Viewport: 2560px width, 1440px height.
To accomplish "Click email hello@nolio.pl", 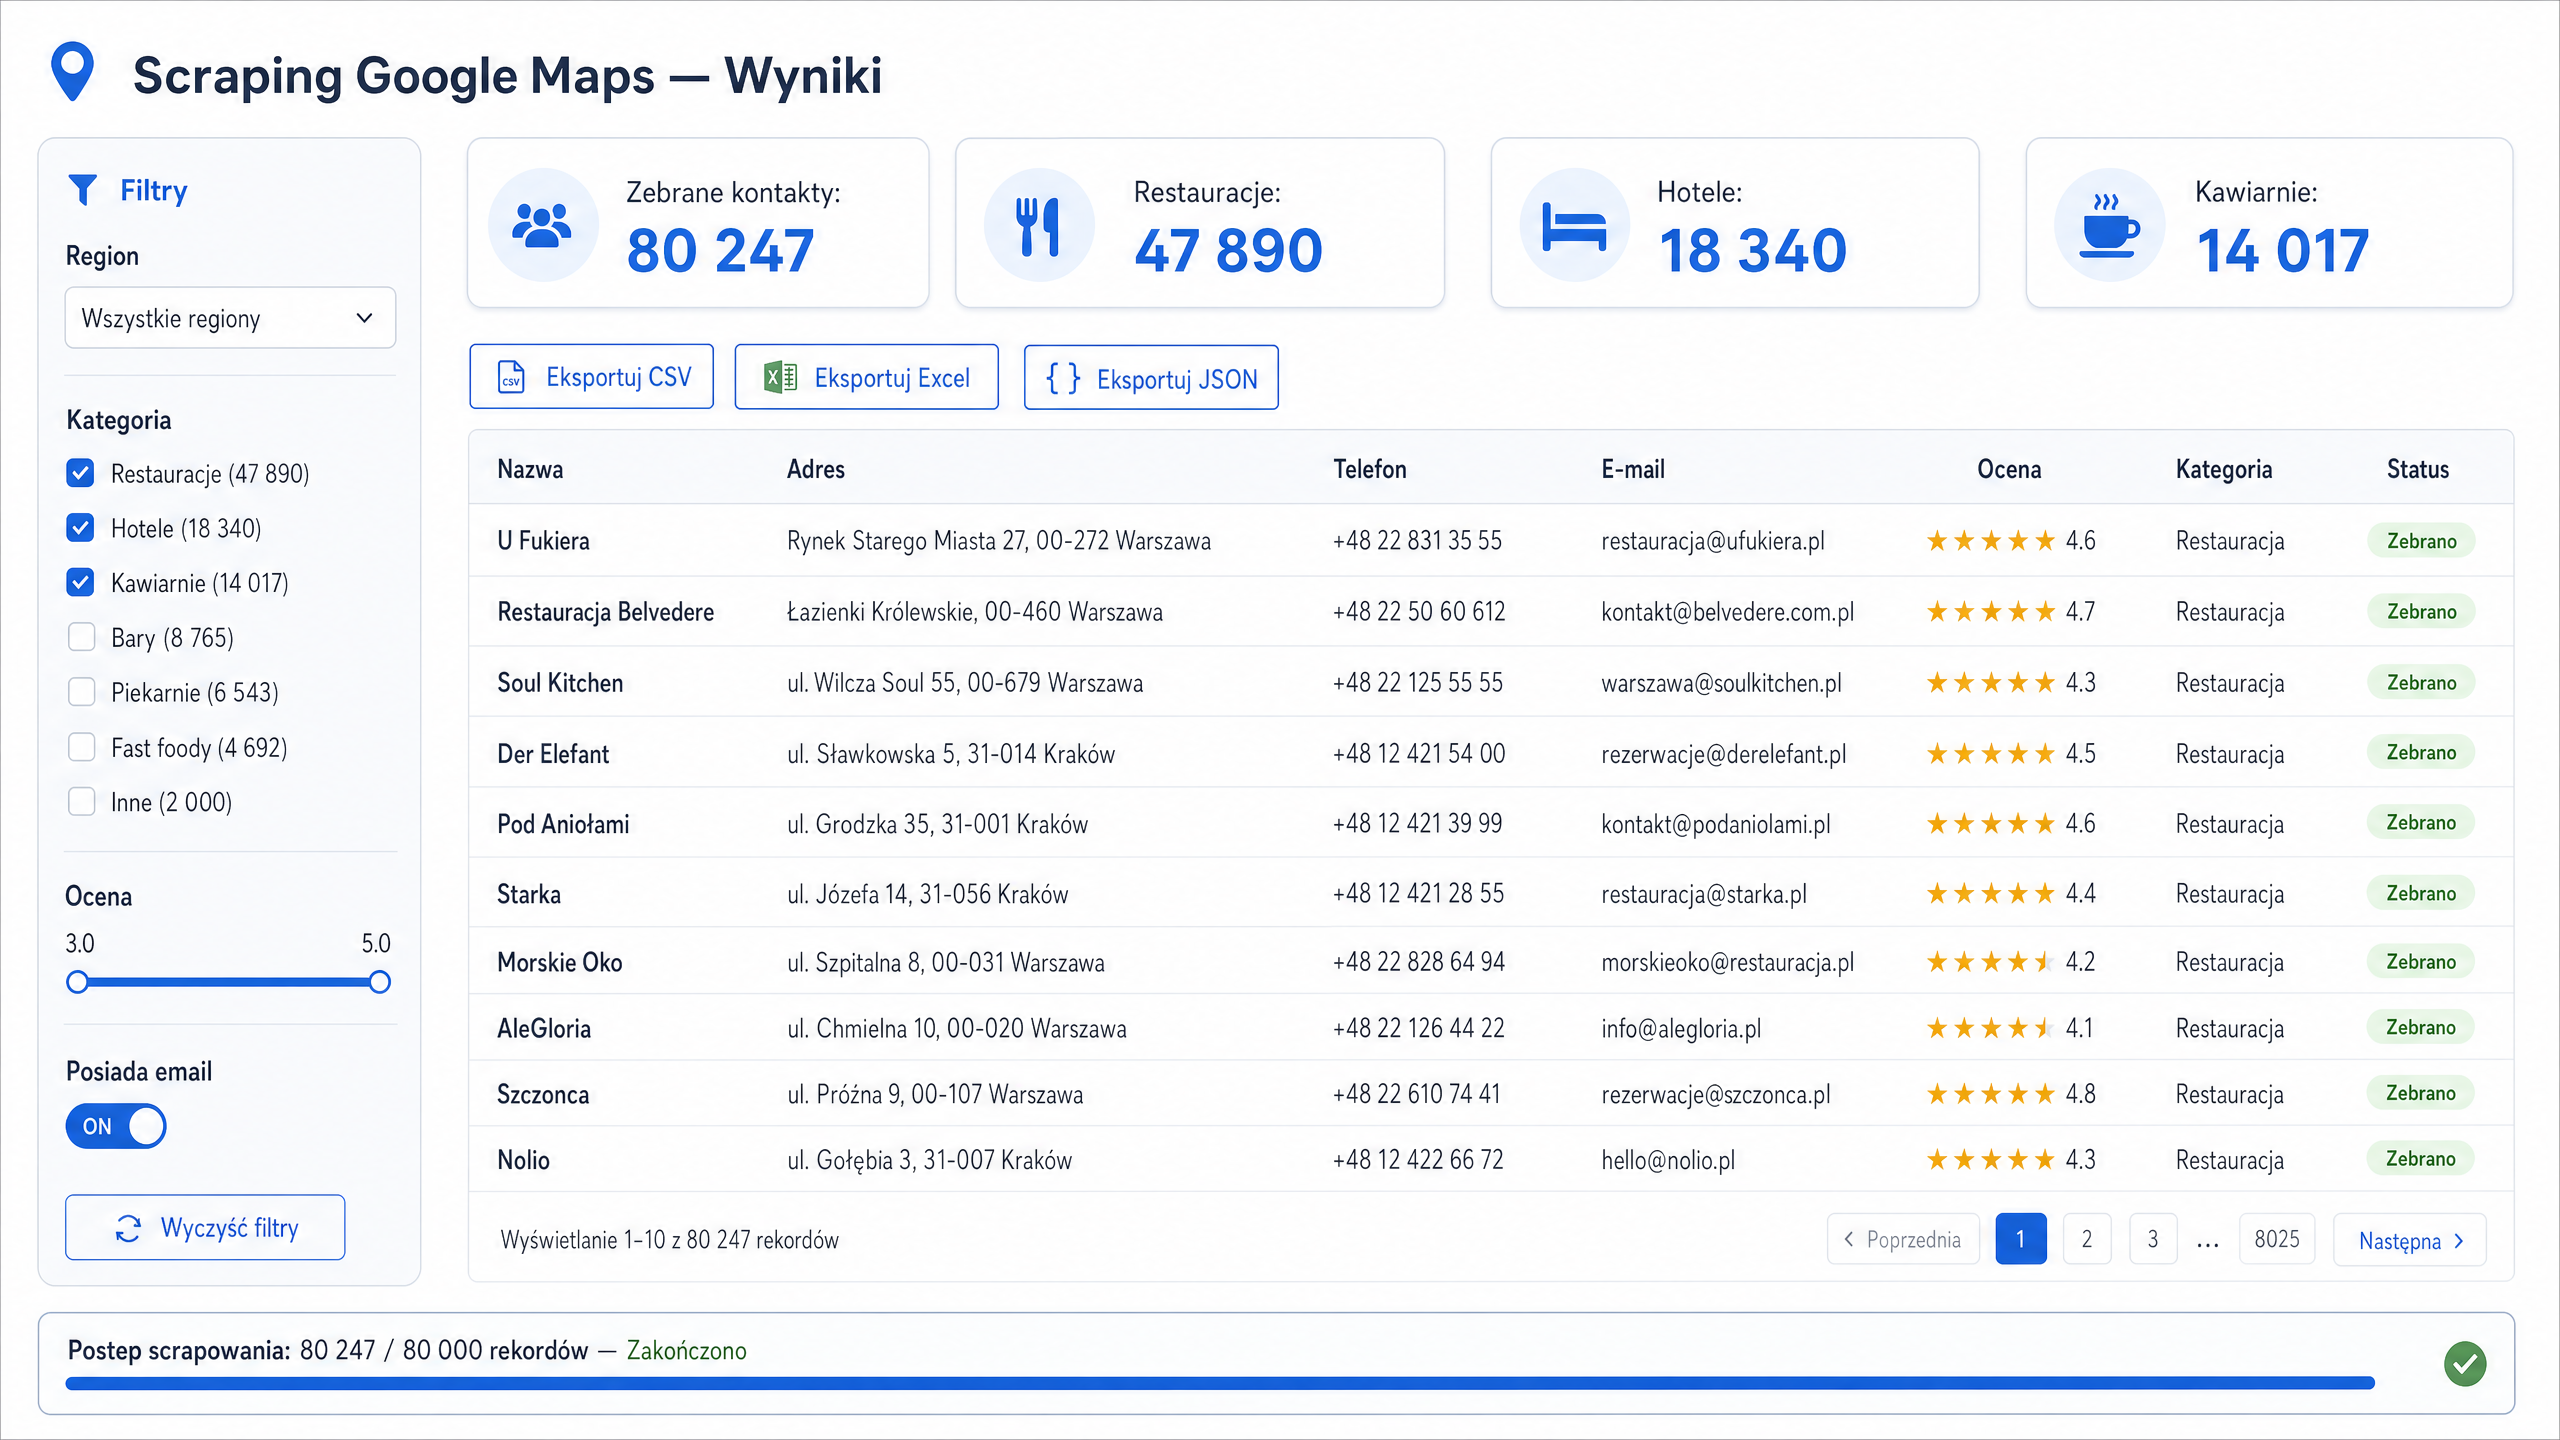I will [x=1668, y=1160].
